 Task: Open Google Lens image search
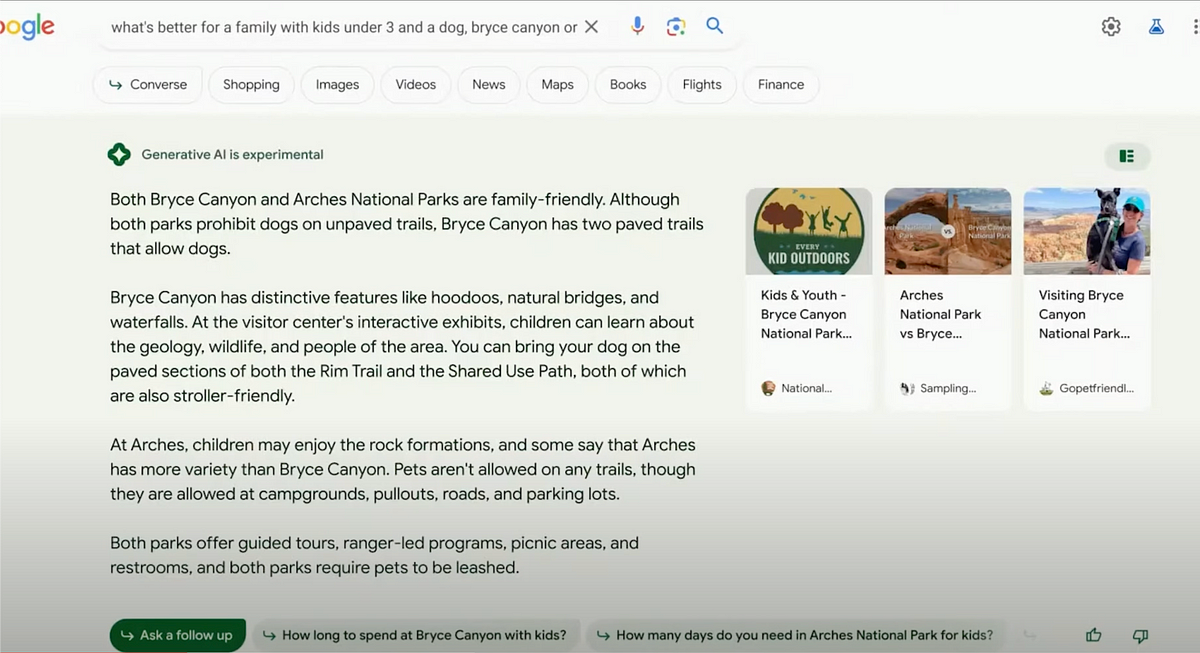tap(676, 27)
